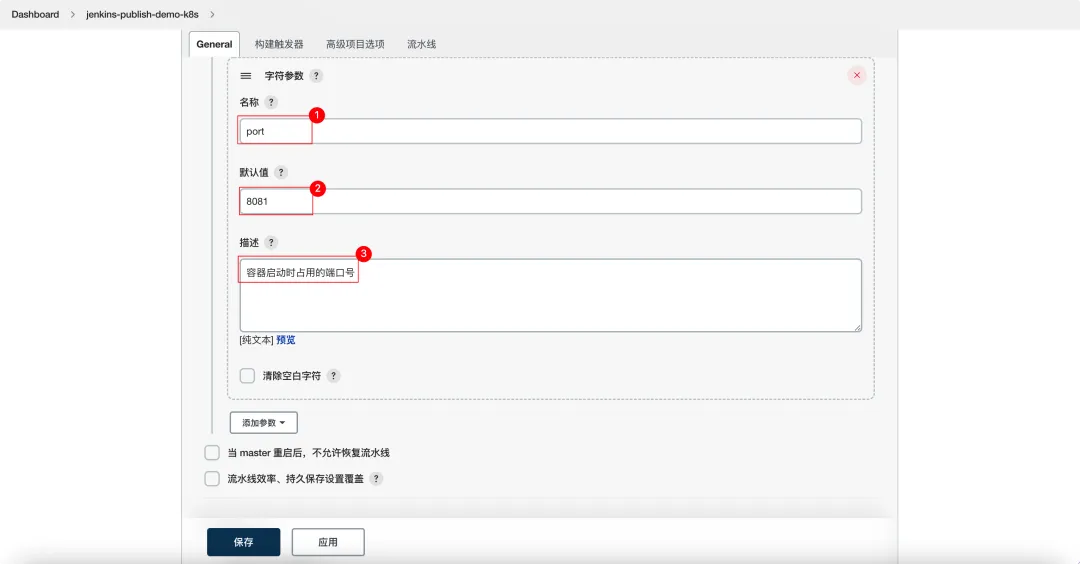Click breadcrumb chevron after jenkins-publish-demo-k8s
The width and height of the screenshot is (1080, 564).
click(x=212, y=14)
